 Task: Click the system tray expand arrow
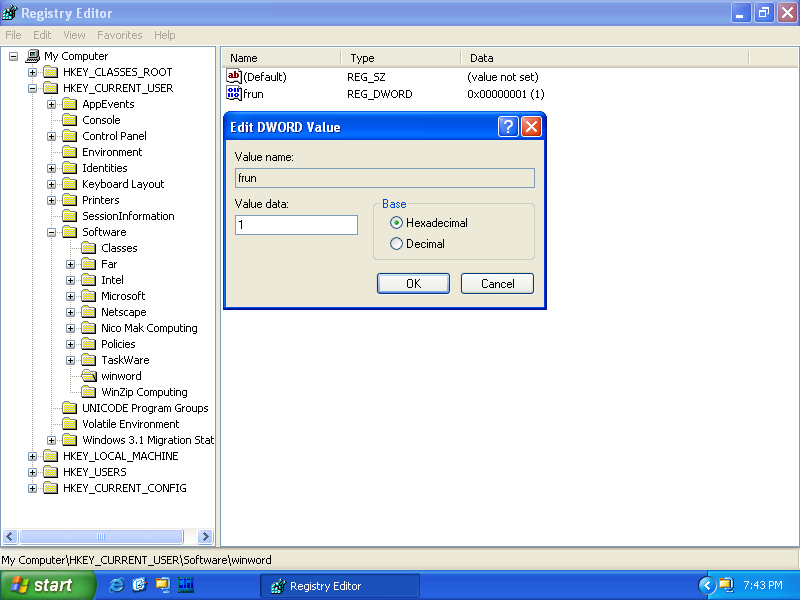pos(707,585)
